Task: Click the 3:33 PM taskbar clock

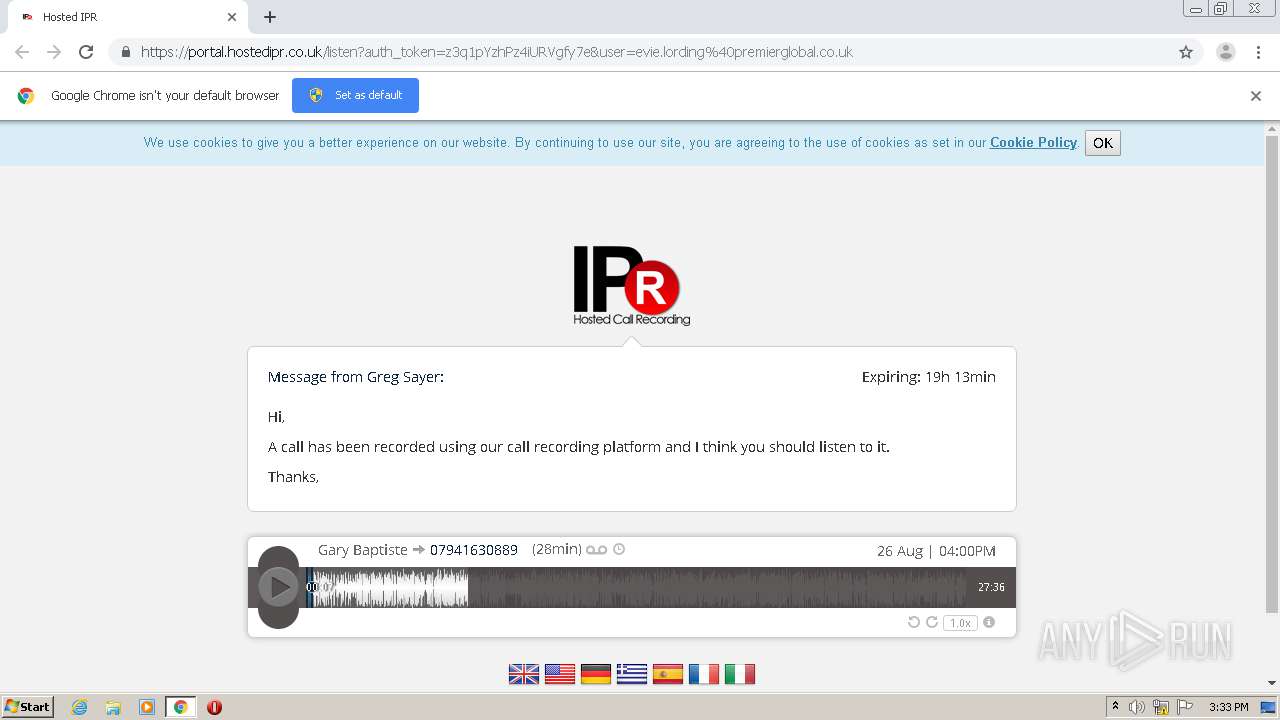Action: [x=1228, y=707]
